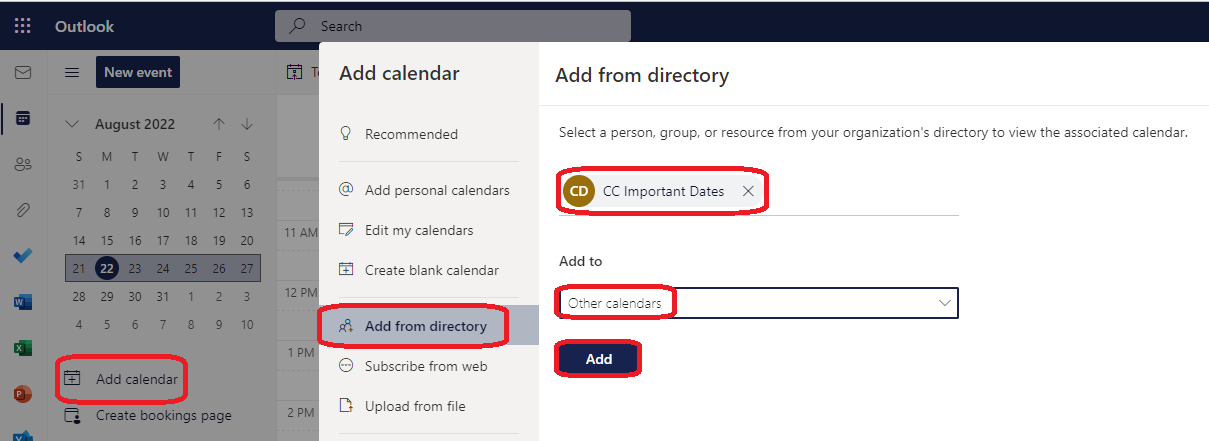Toggle the hamburger navigation pane button
The height and width of the screenshot is (441, 1209).
click(x=72, y=72)
